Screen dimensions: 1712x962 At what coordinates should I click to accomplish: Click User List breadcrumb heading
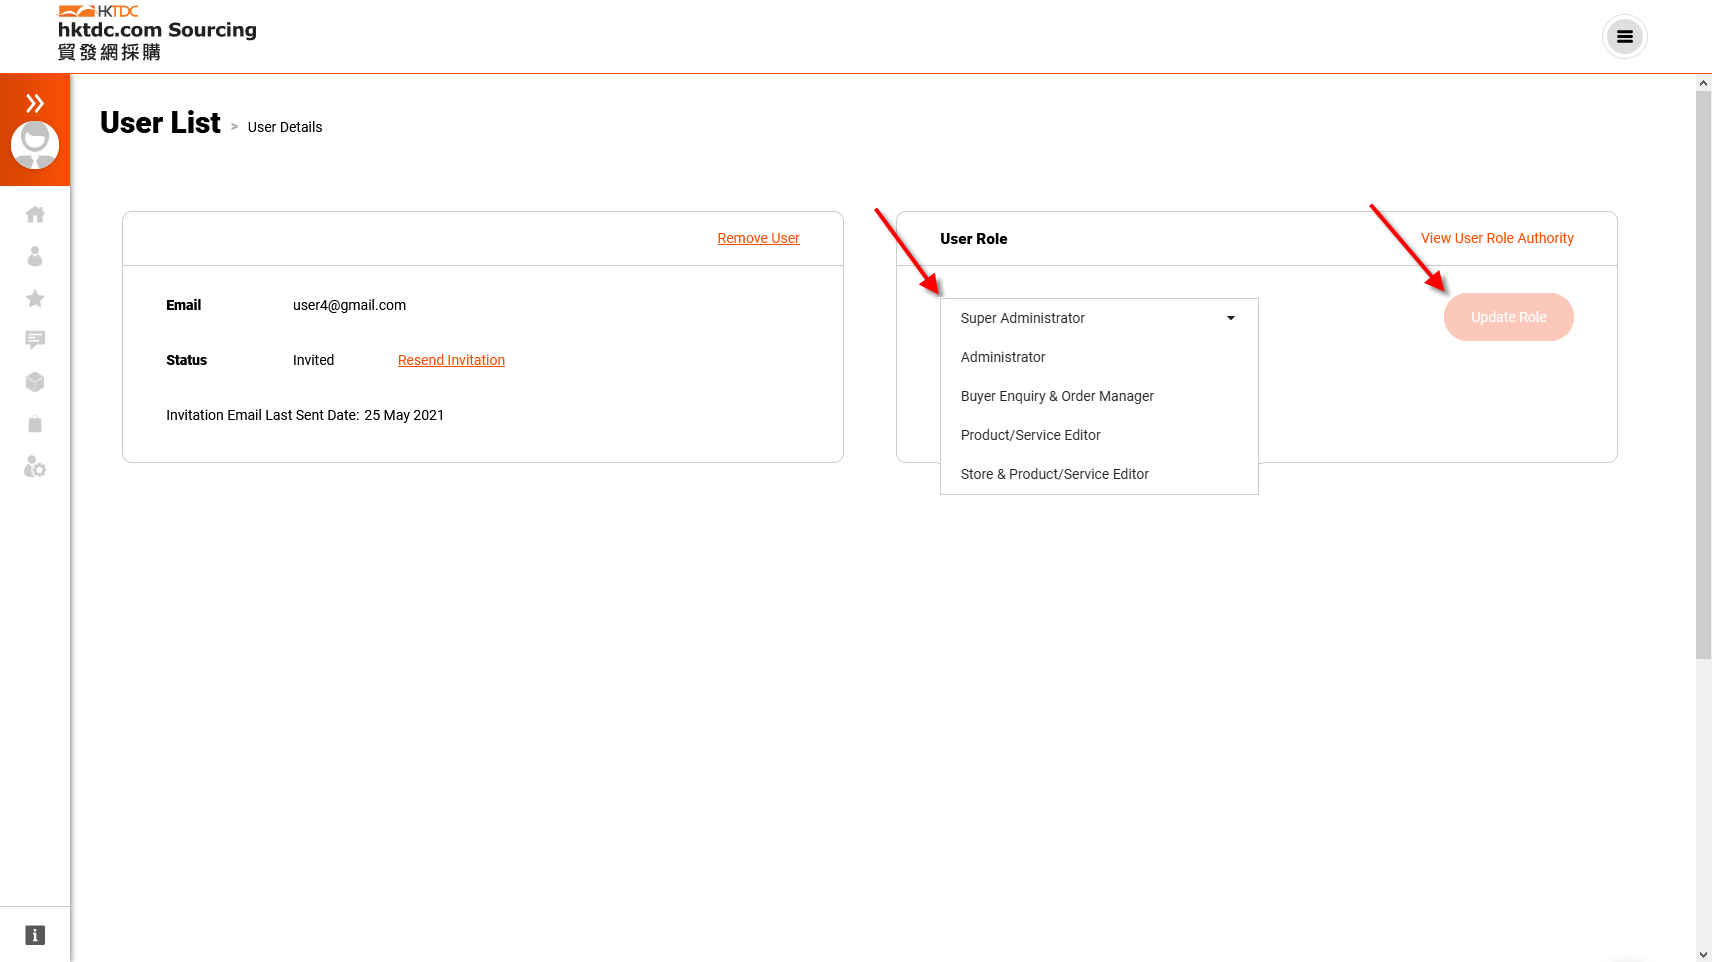pos(160,122)
